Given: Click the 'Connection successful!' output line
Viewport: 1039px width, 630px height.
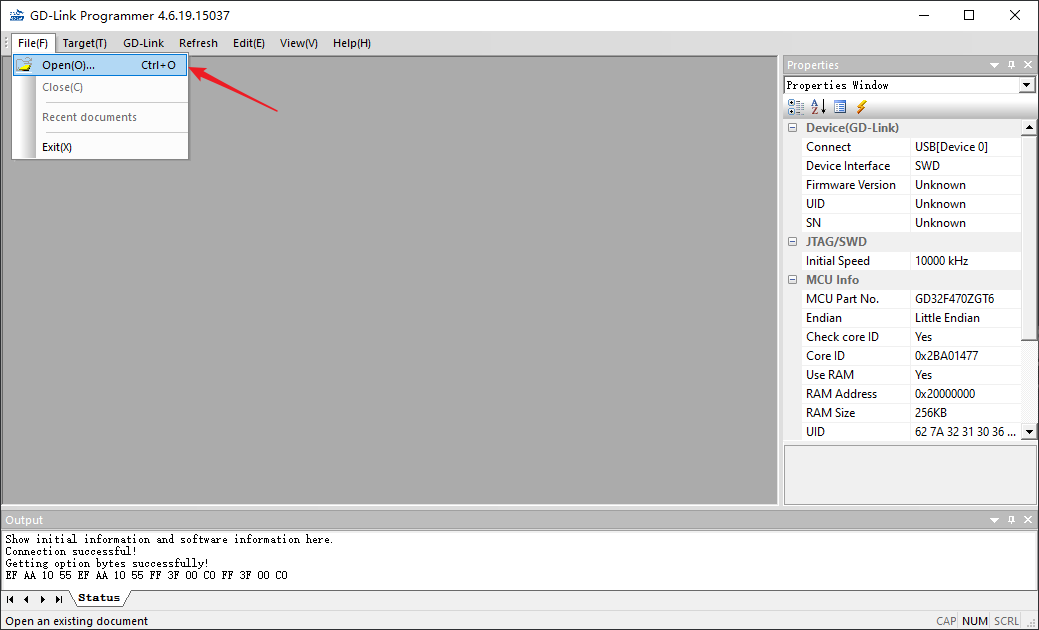Looking at the screenshot, I should click(x=71, y=551).
